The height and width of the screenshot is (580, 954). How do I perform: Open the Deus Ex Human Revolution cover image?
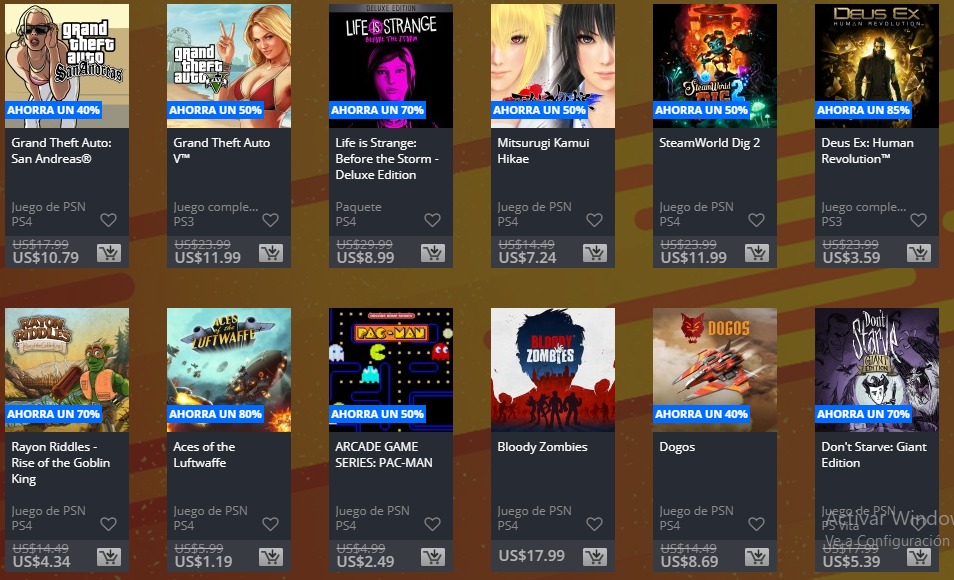[877, 66]
